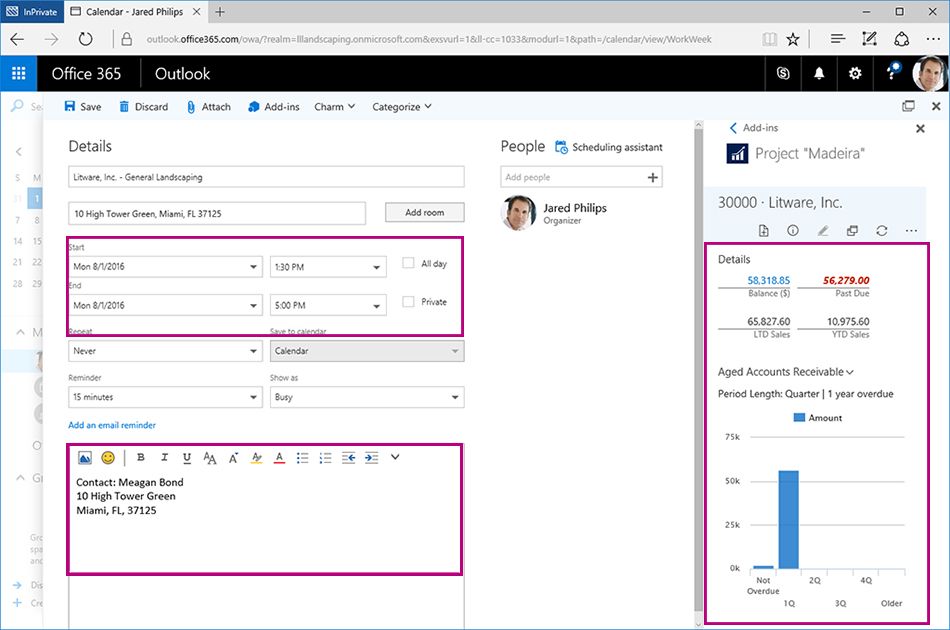Open the Office 365 app launcher grid
Viewport: 950px width, 630px height.
(x=18, y=73)
